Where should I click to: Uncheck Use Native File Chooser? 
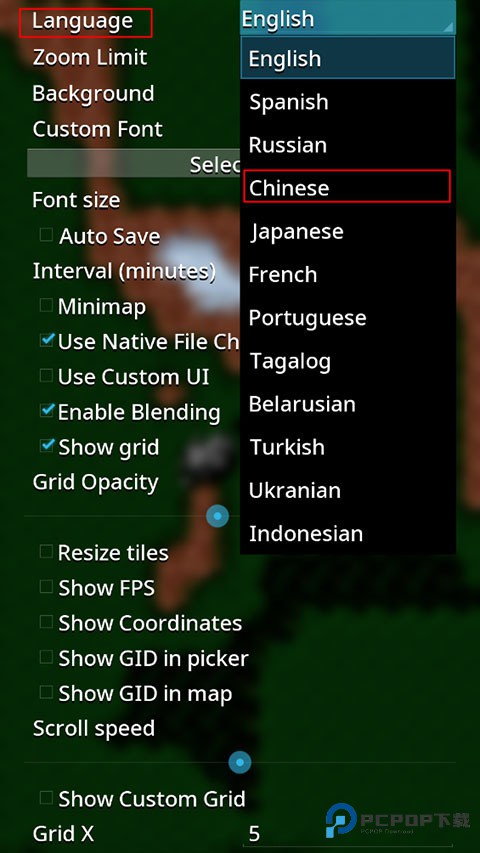click(x=47, y=341)
